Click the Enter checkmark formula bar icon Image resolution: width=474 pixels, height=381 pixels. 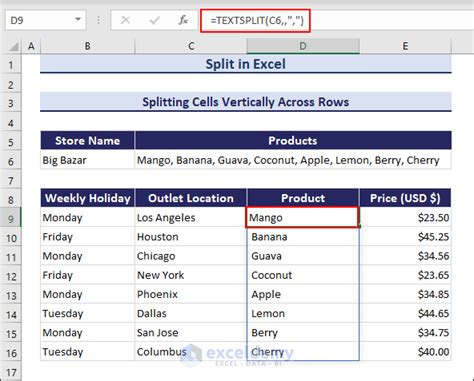coord(154,20)
